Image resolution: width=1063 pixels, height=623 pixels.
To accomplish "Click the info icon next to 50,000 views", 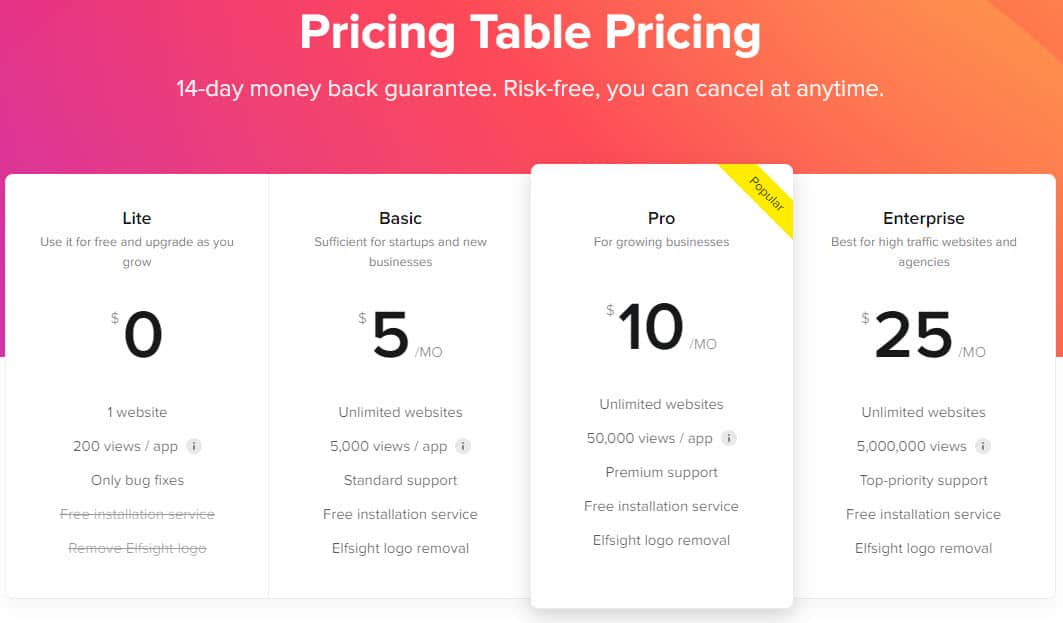I will click(729, 438).
